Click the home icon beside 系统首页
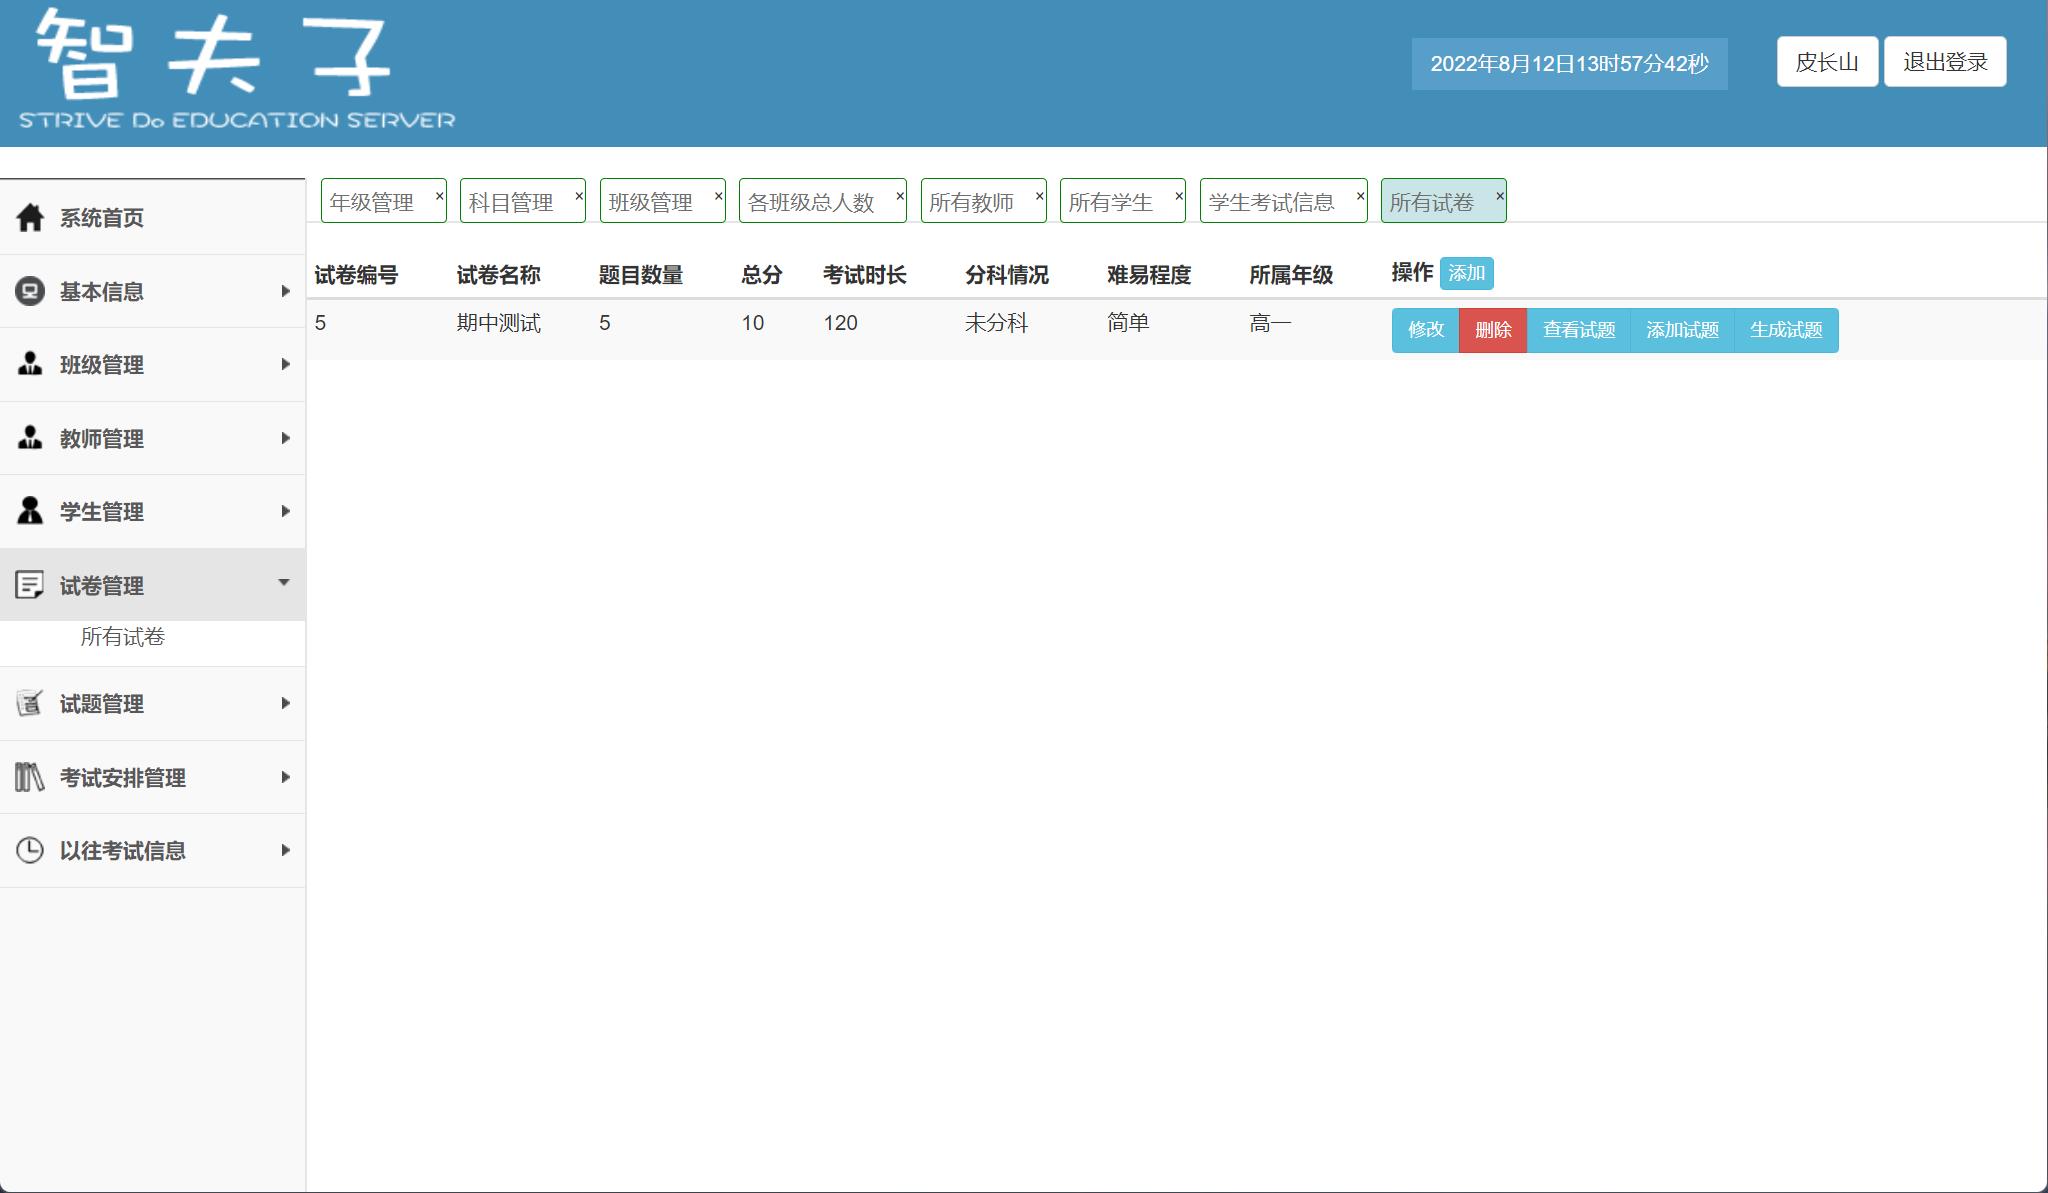 tap(30, 217)
